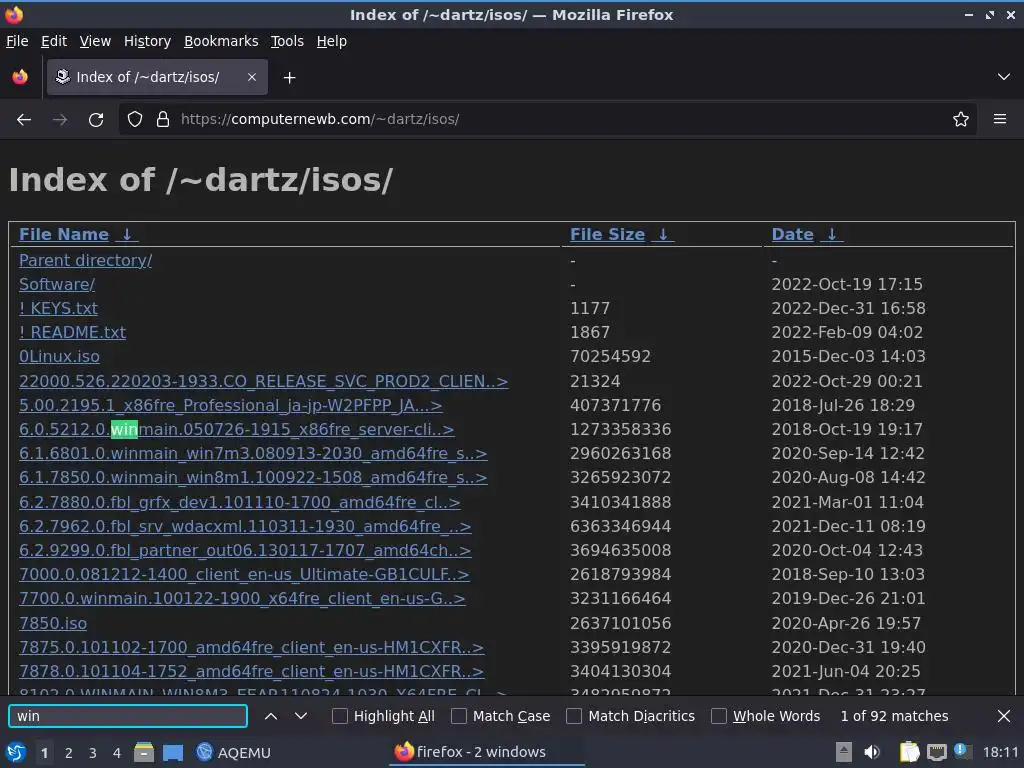1024x768 pixels.
Task: Open the volume speaker tray icon
Action: pos(872,752)
